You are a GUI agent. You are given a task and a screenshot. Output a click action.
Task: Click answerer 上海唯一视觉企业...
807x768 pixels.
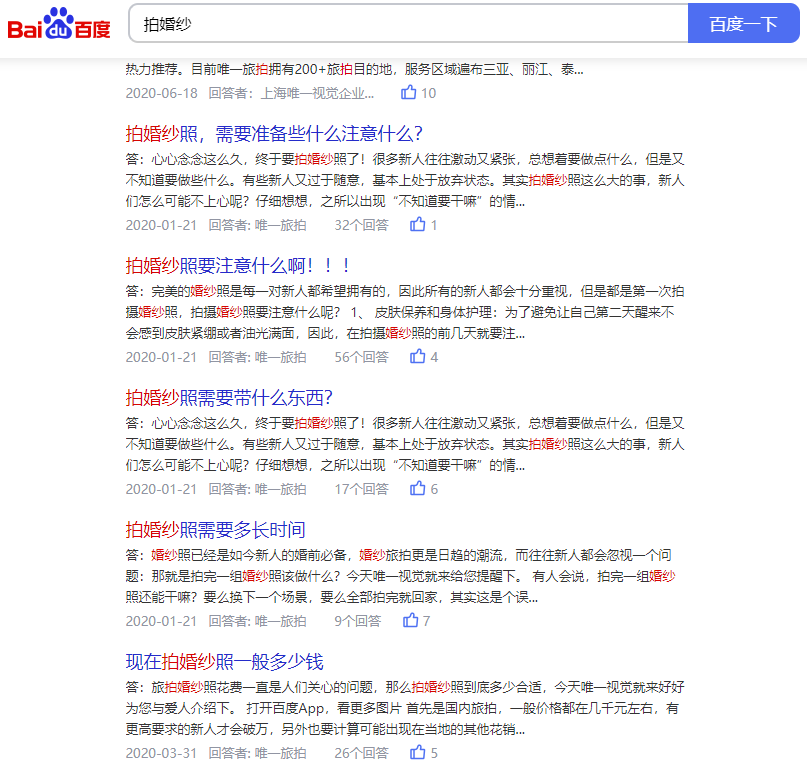(x=317, y=93)
